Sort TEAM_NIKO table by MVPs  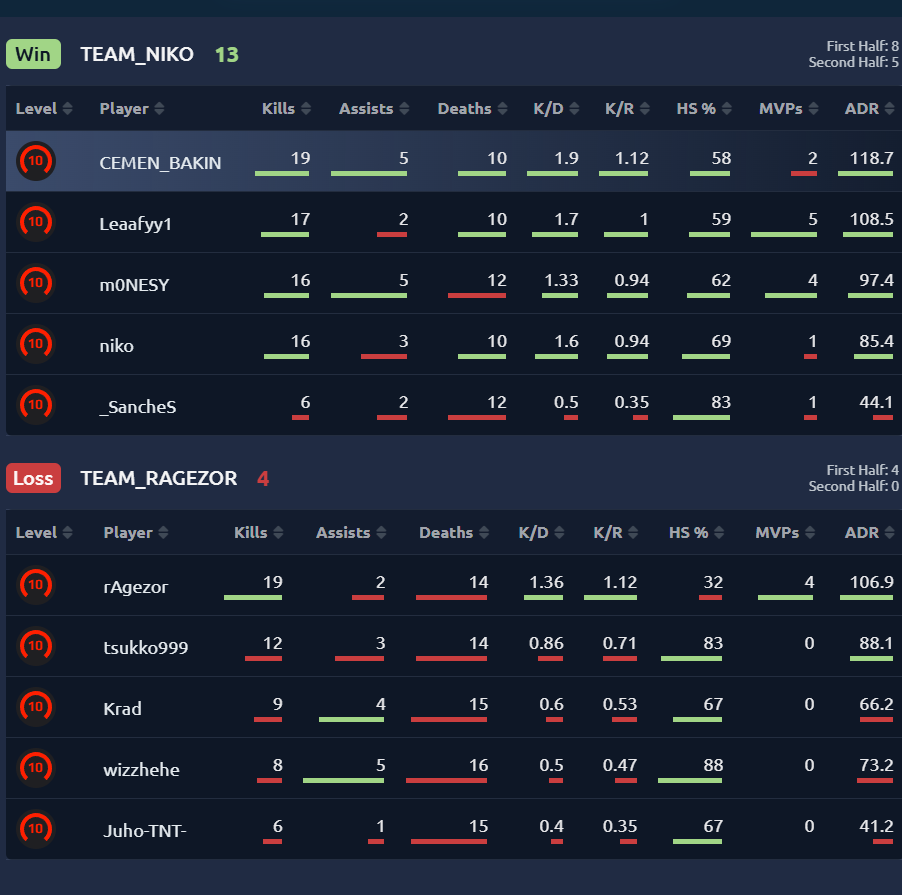[x=789, y=109]
